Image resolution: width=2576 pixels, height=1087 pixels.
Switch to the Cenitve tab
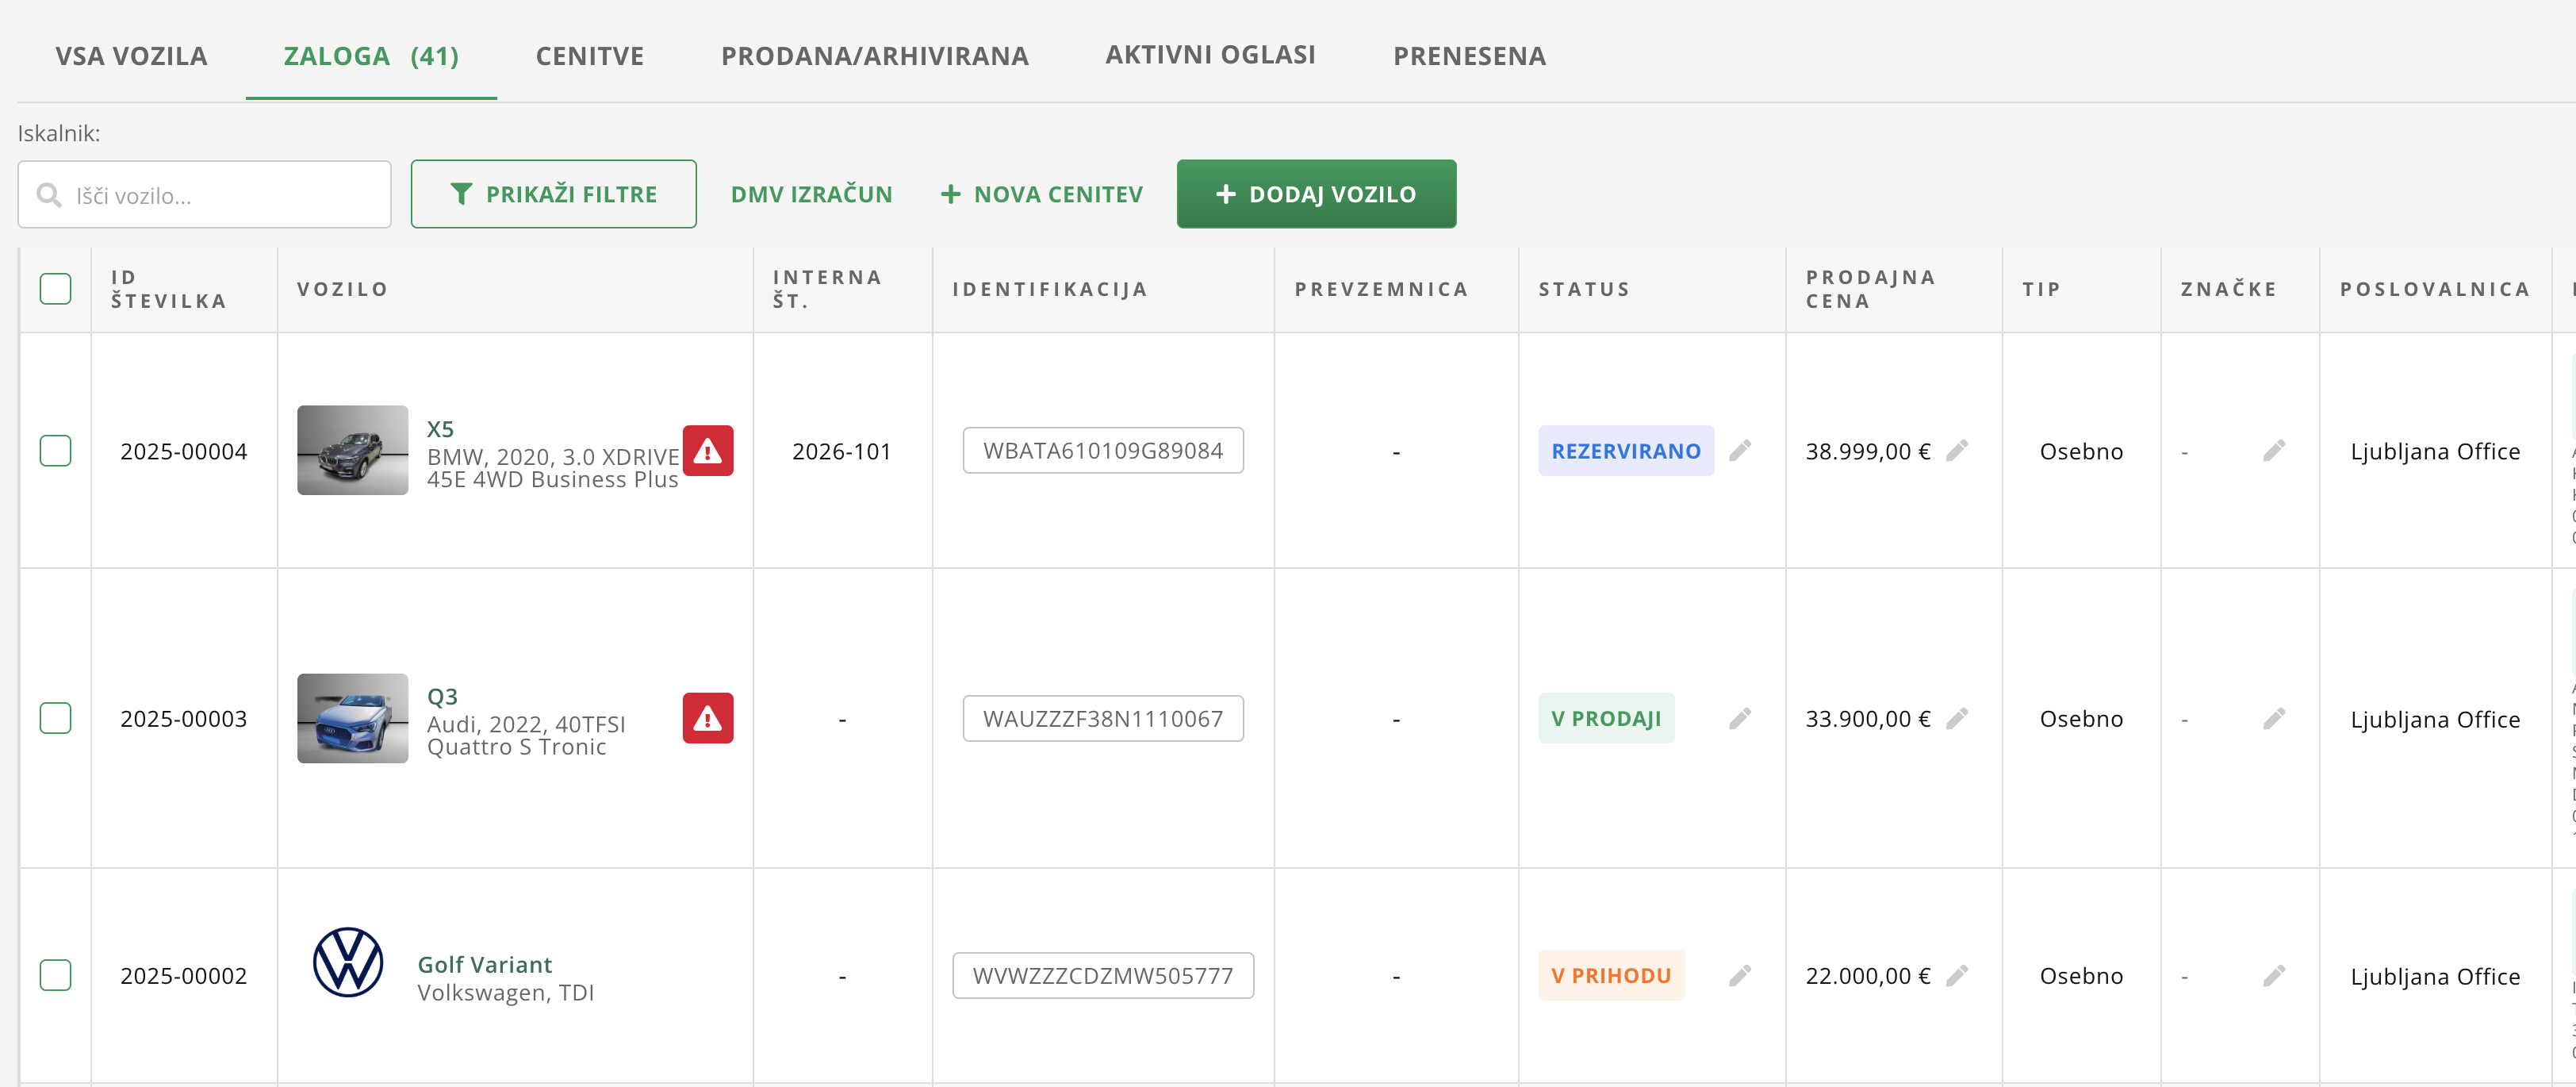(x=589, y=56)
